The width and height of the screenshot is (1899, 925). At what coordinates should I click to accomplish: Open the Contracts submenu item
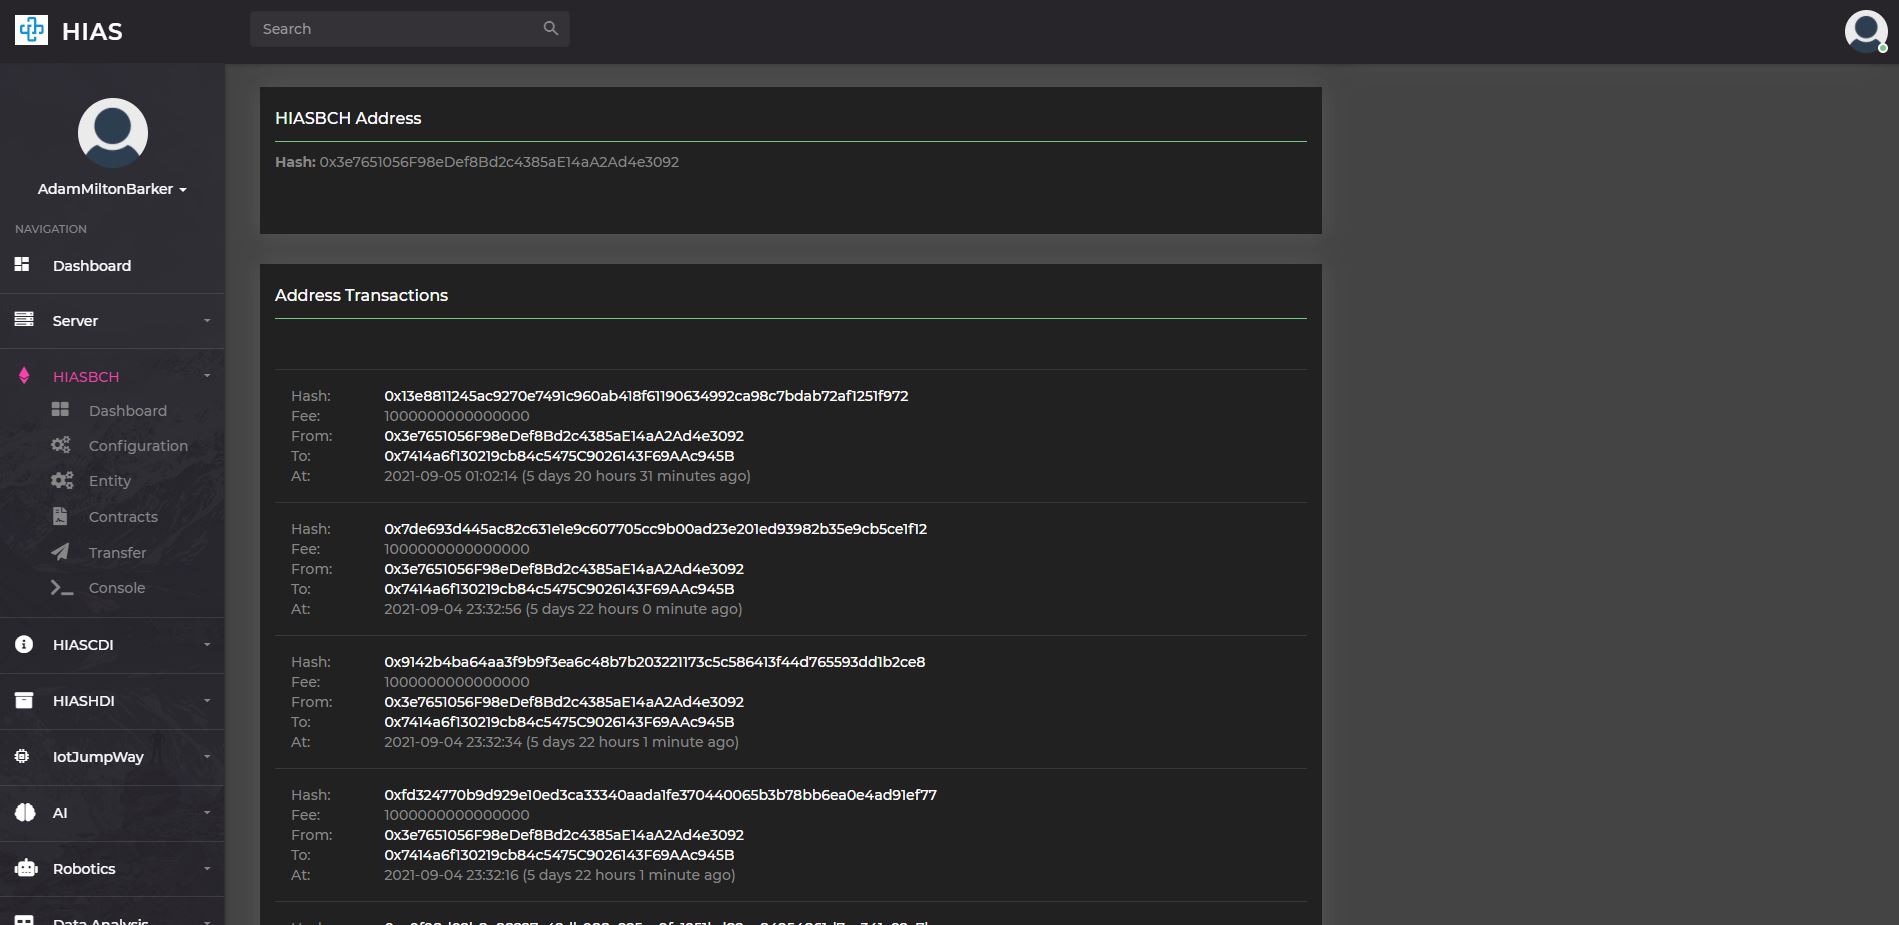coord(123,517)
